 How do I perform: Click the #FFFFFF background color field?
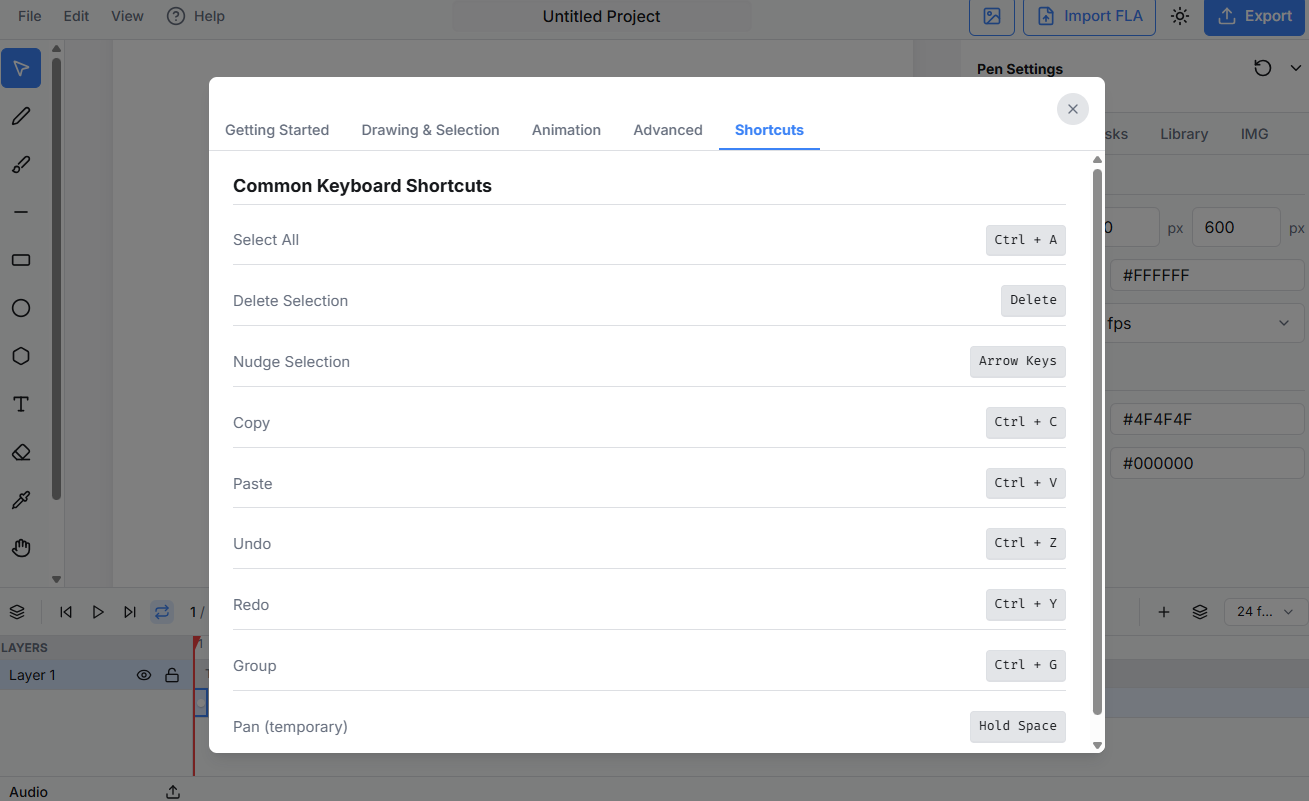pos(1205,275)
